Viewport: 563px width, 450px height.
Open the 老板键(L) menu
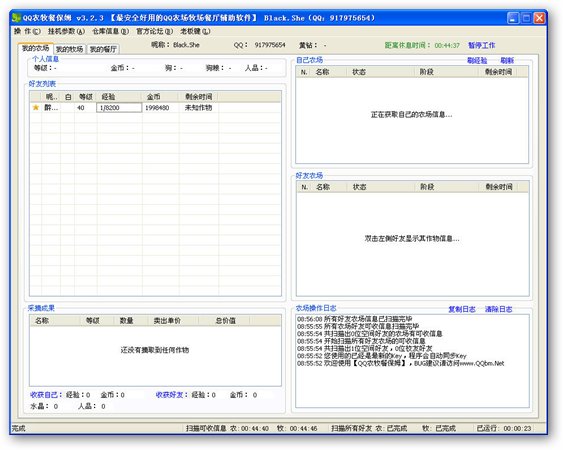[x=195, y=31]
